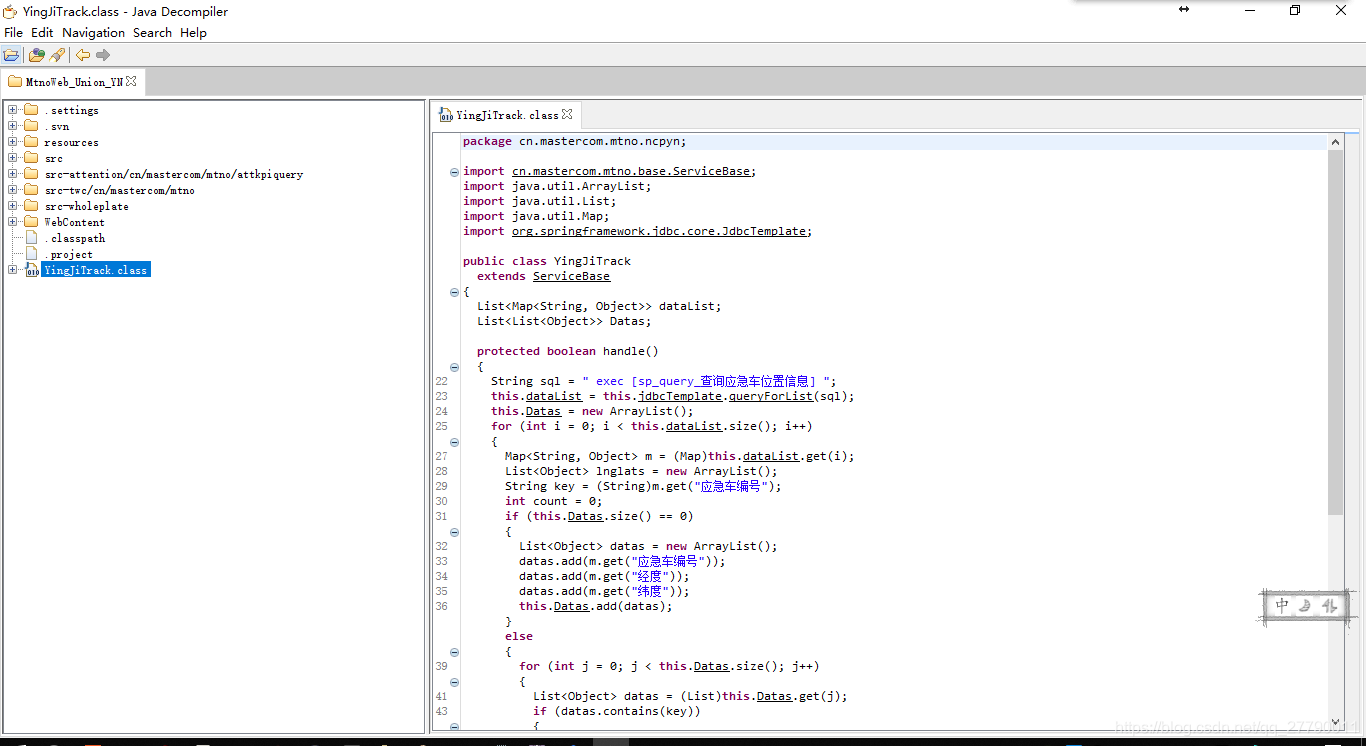The height and width of the screenshot is (746, 1366).
Task: Click the YingJiTrack.class binary file icon in tree
Action: pyautogui.click(x=32, y=270)
